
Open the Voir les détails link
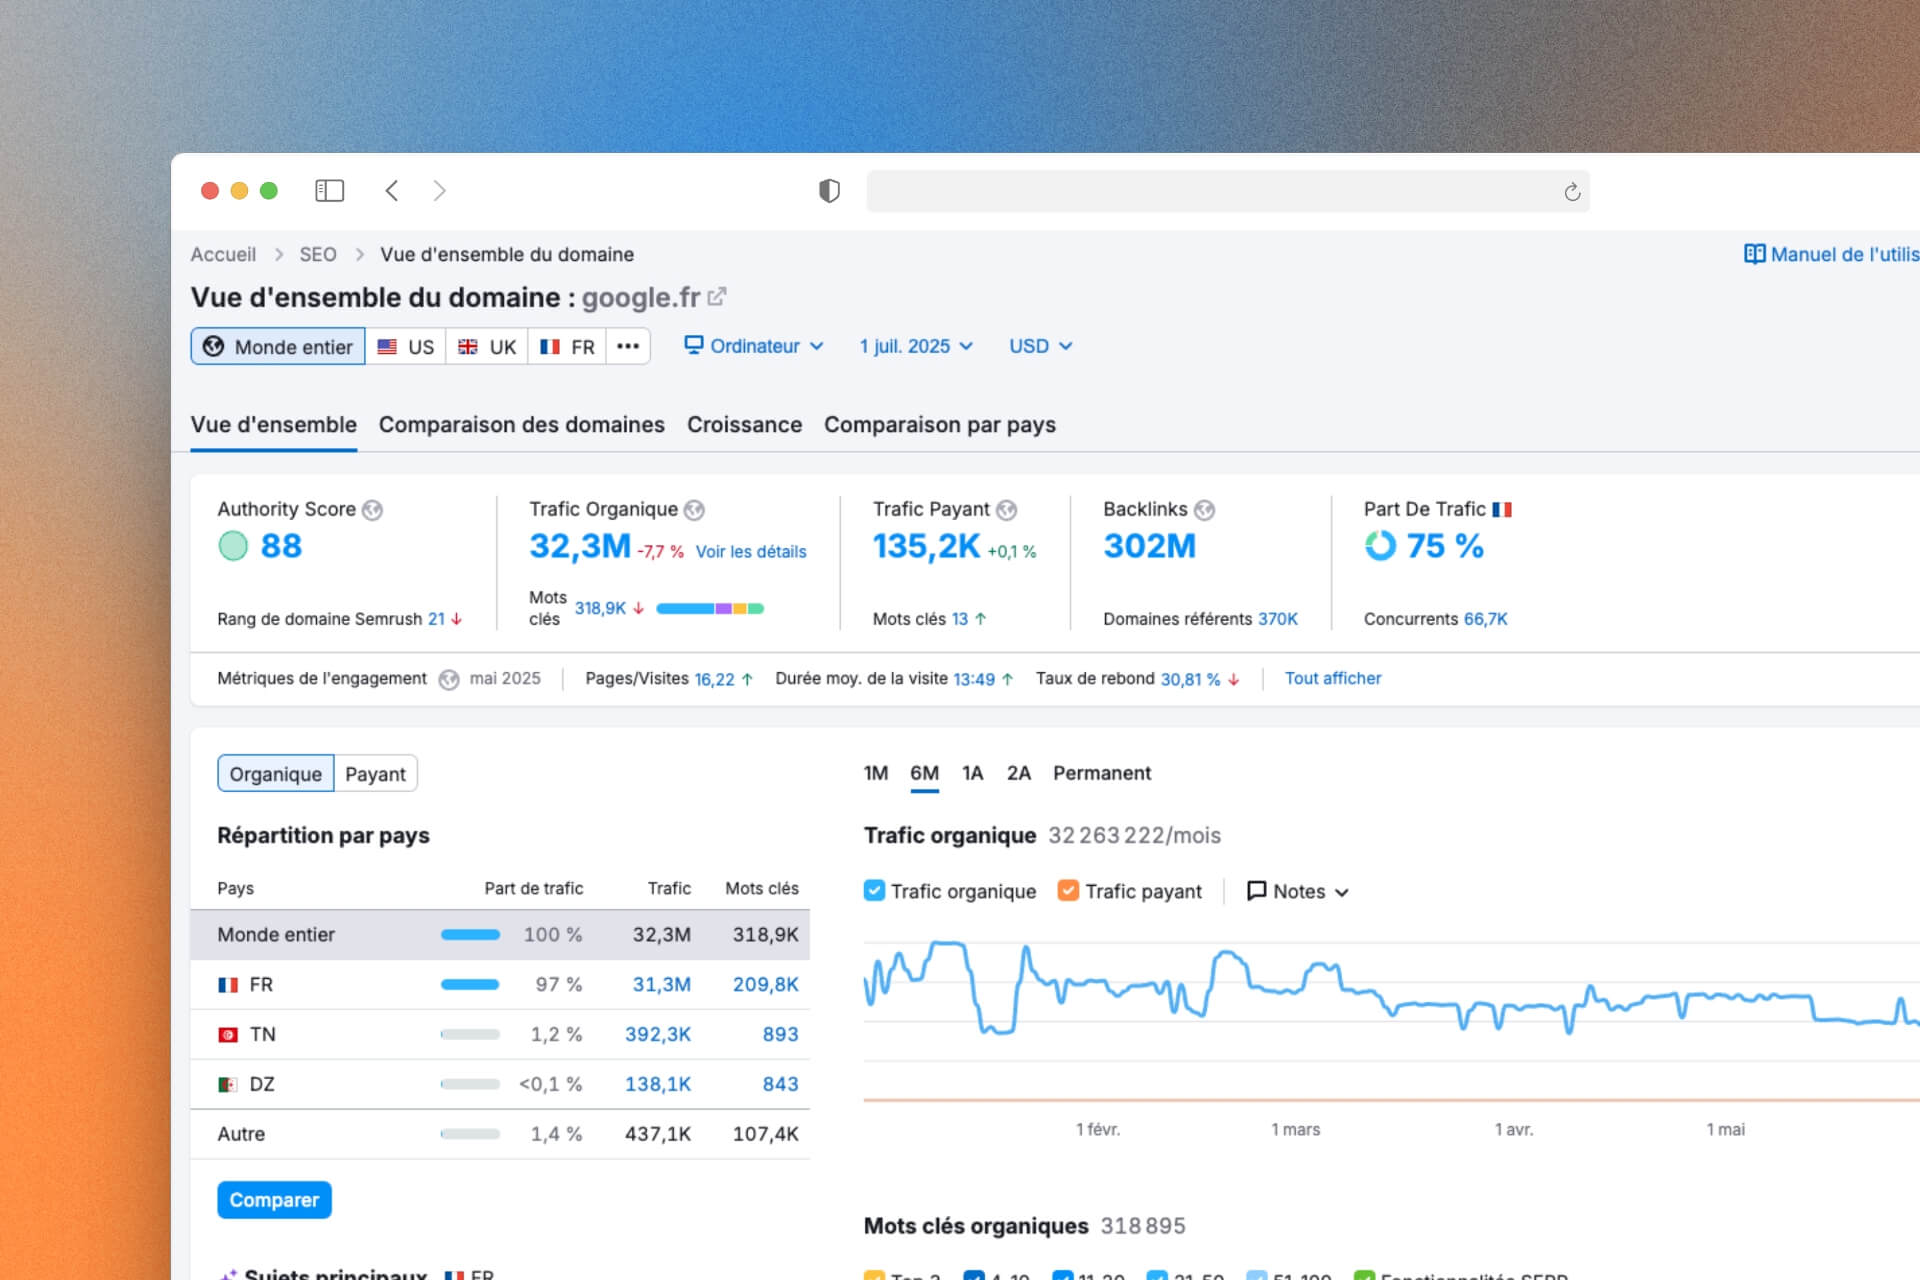pos(751,552)
